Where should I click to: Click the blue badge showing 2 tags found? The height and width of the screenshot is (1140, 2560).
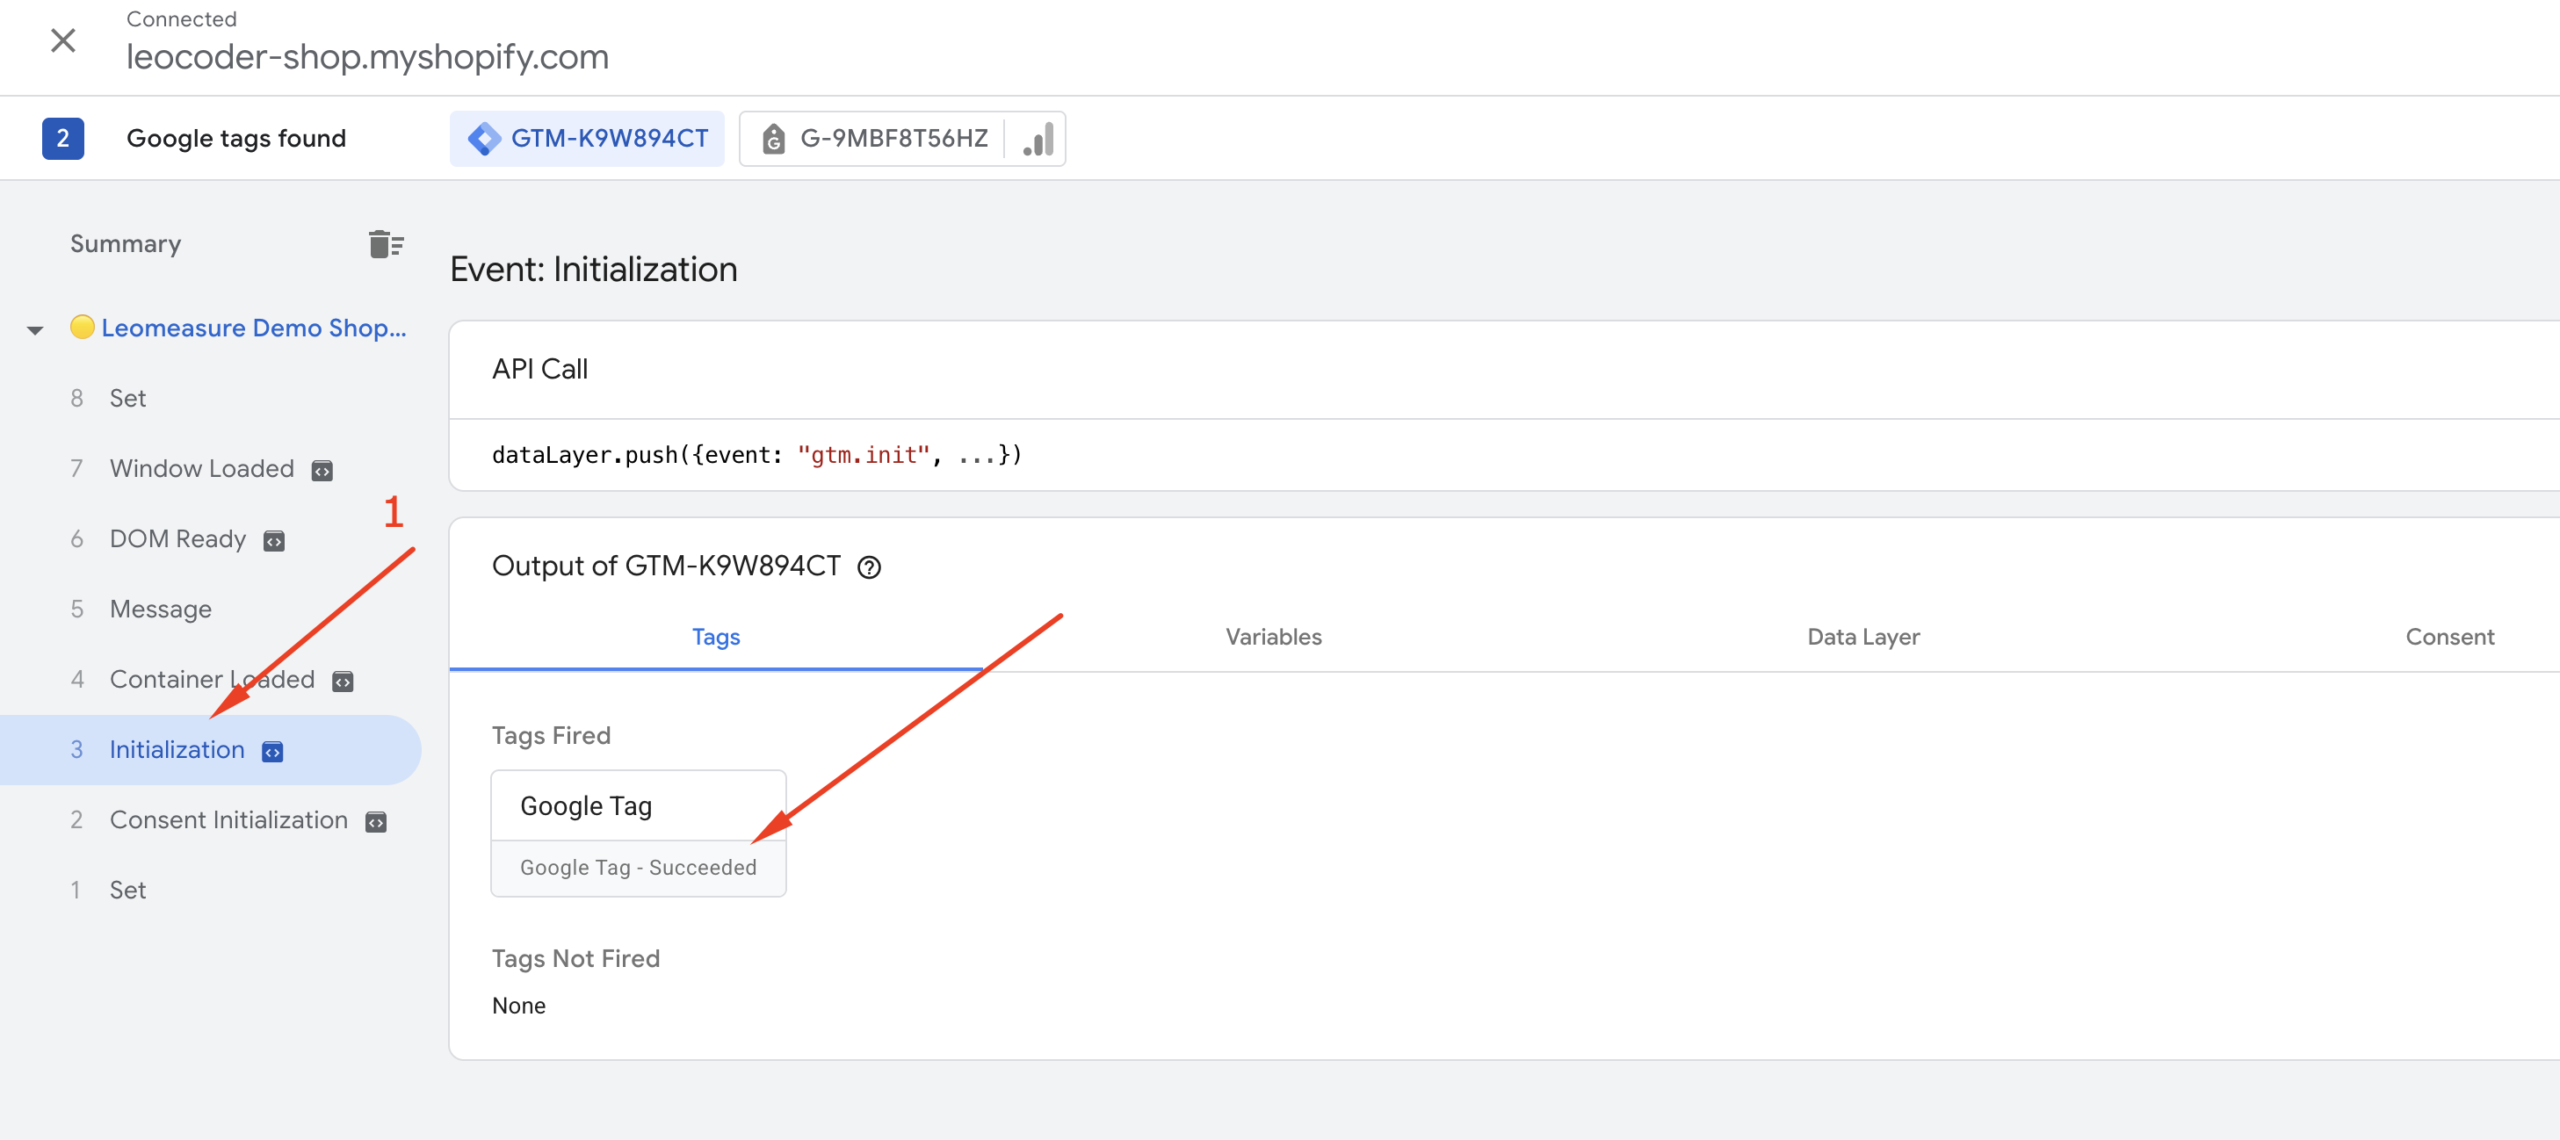click(63, 138)
